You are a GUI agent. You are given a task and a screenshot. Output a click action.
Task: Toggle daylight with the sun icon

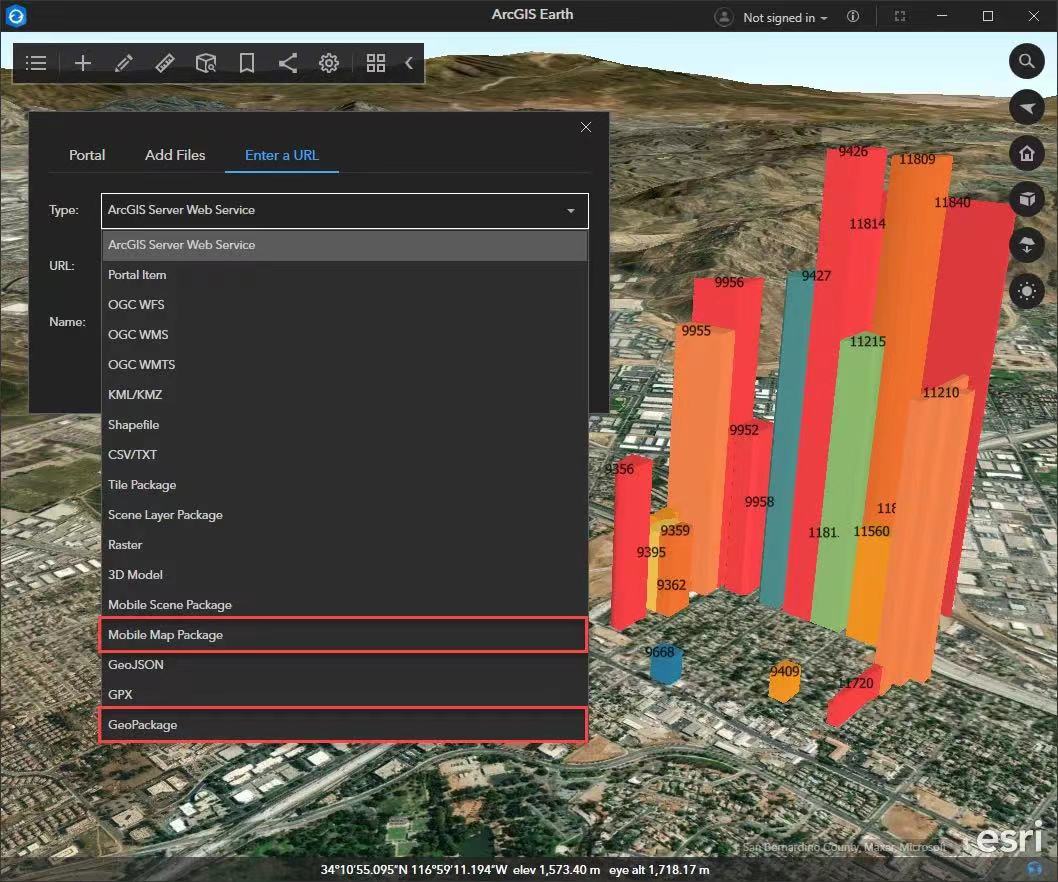coord(1027,291)
